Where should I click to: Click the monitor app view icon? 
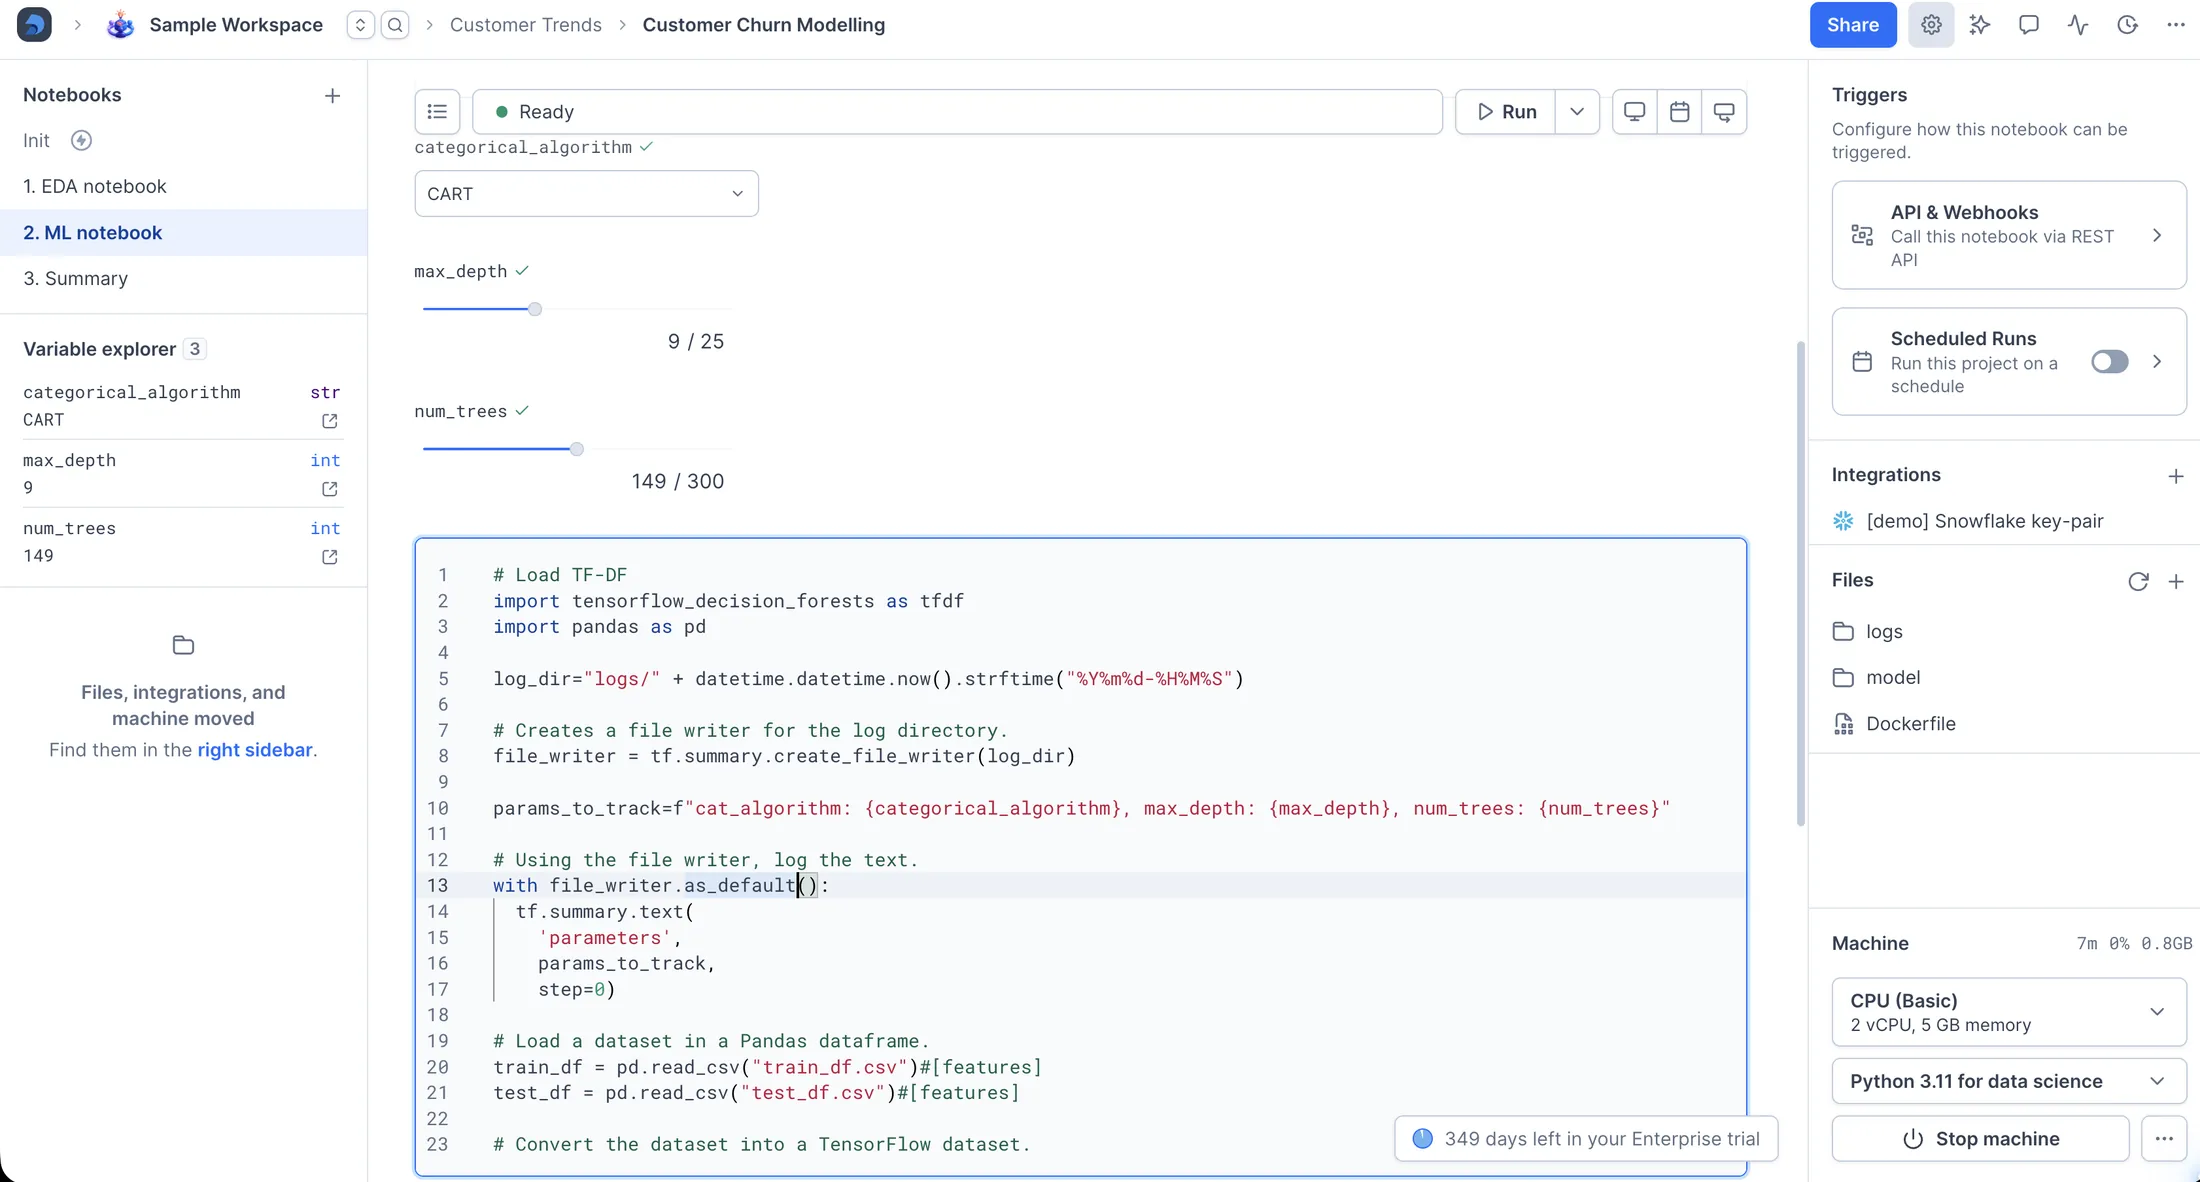tap(1635, 111)
